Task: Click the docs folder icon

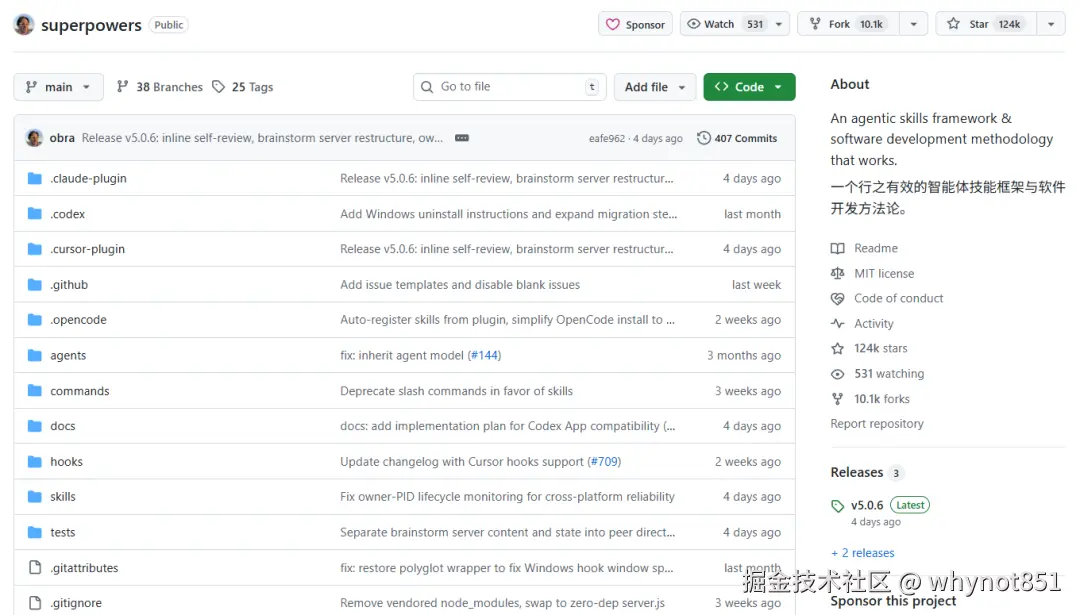Action: [34, 426]
